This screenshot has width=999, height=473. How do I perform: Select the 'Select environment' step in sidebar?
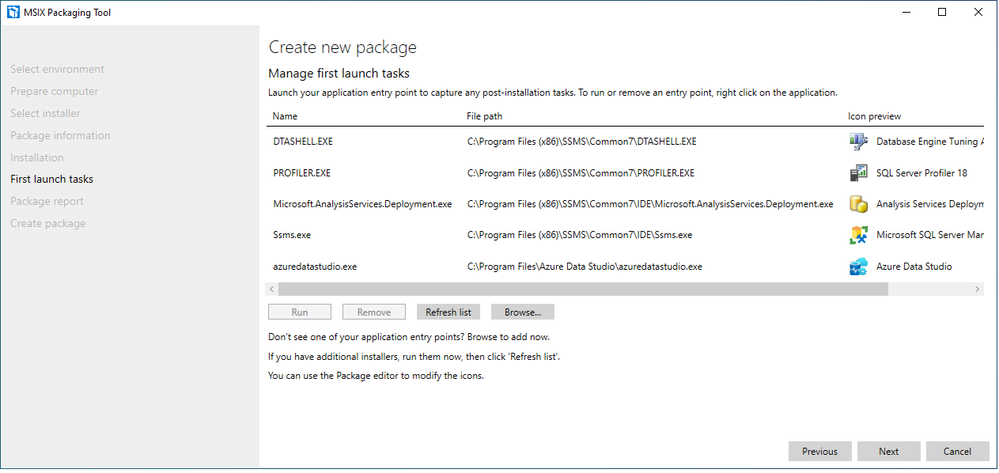coord(57,69)
